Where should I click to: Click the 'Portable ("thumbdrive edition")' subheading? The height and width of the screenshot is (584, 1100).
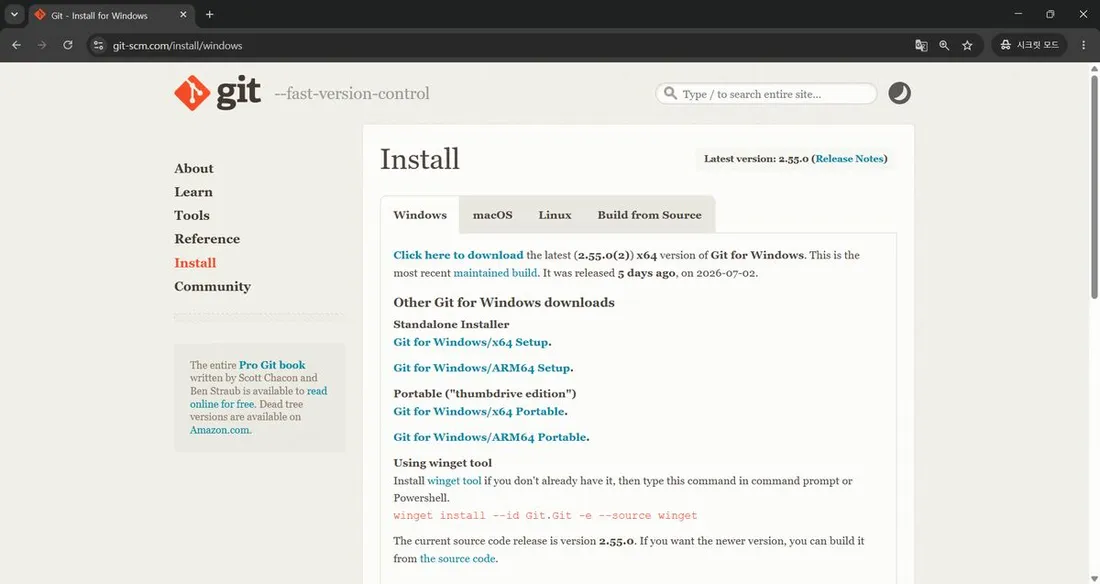(485, 394)
